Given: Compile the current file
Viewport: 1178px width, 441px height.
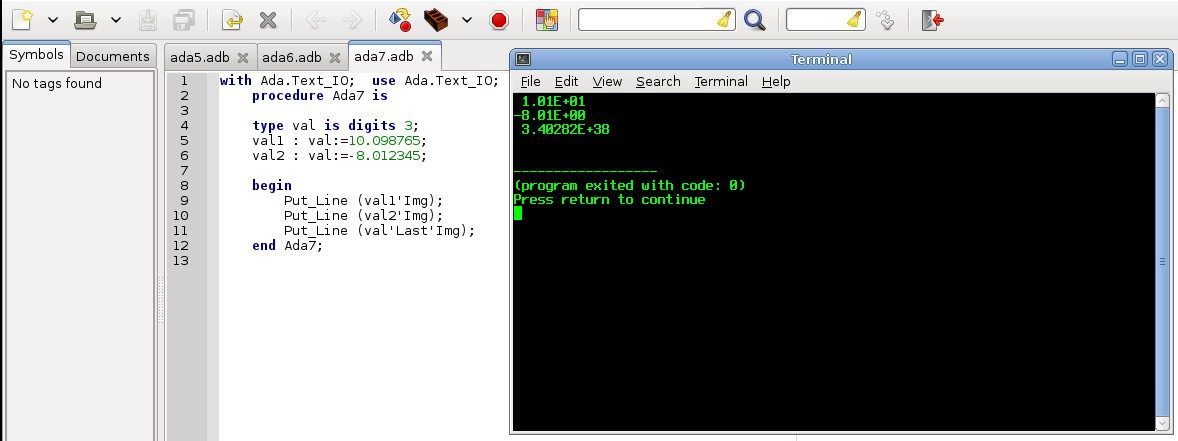Looking at the screenshot, I should tap(400, 20).
